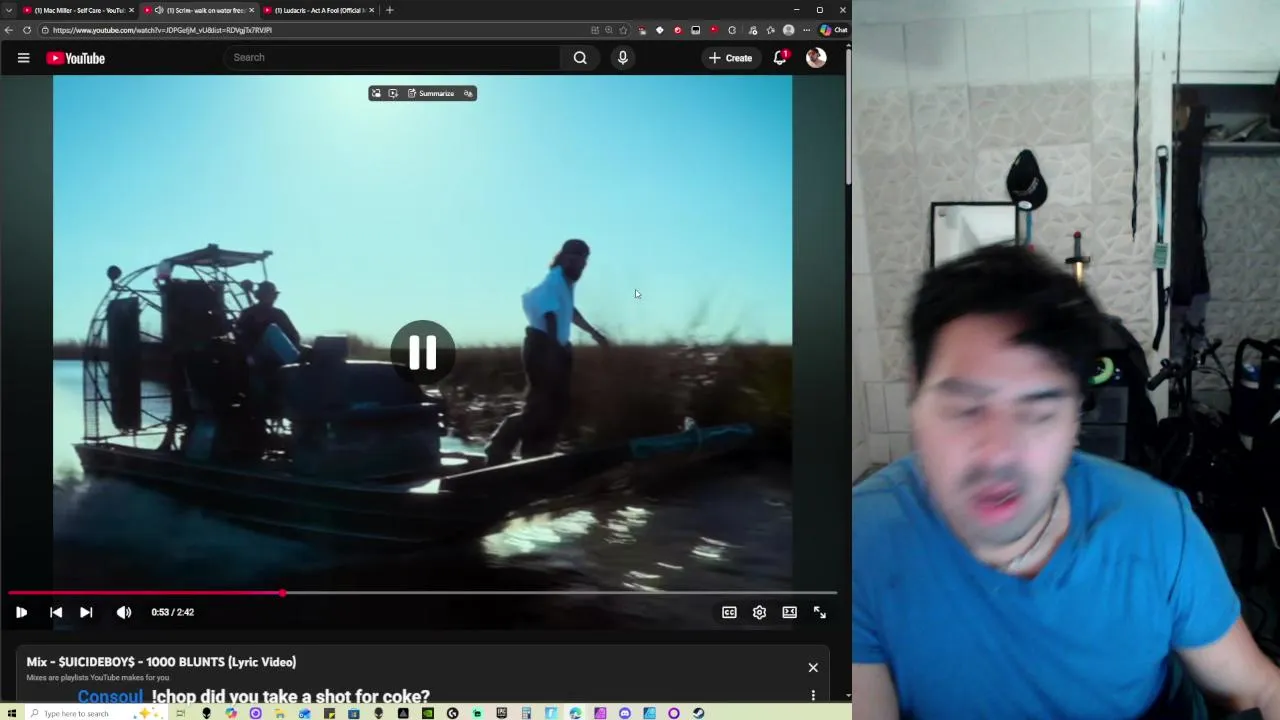Pause video using center overlay button

(x=422, y=352)
